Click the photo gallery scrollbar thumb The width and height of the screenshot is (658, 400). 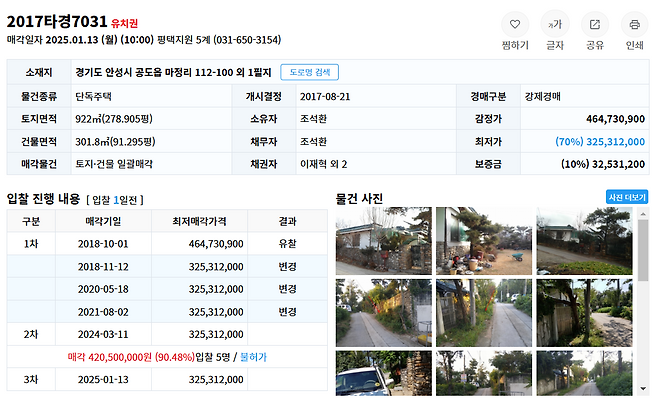coord(643,251)
